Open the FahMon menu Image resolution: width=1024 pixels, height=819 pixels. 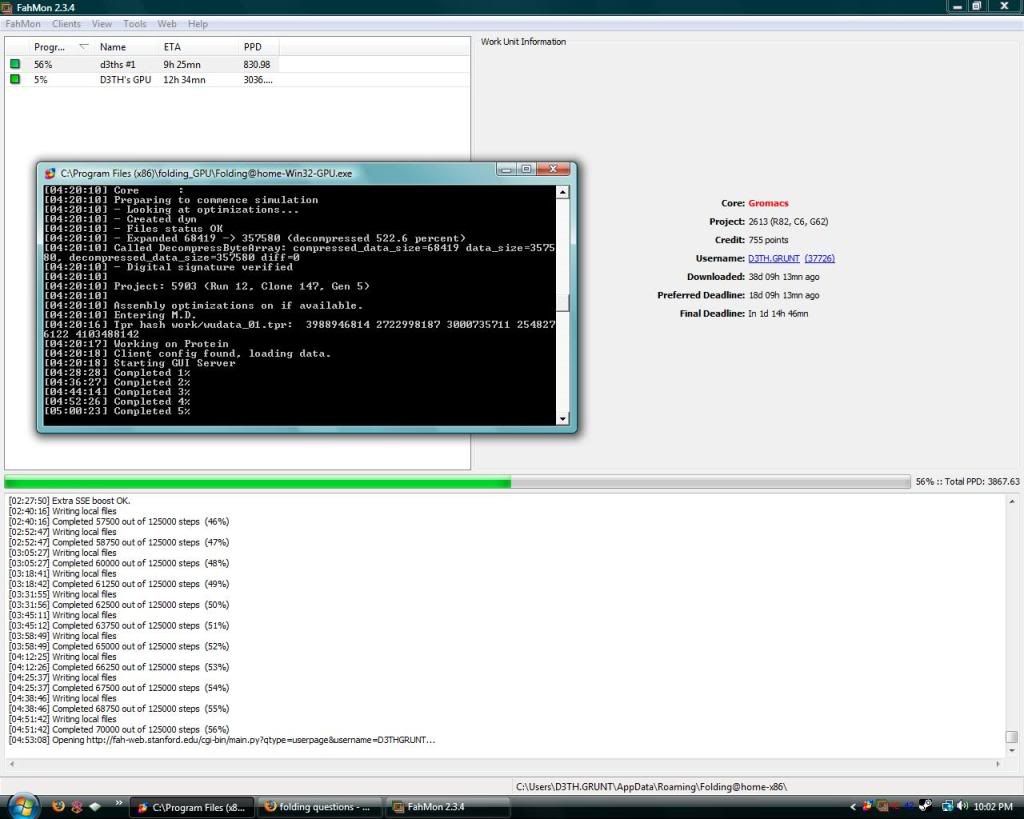coord(23,24)
